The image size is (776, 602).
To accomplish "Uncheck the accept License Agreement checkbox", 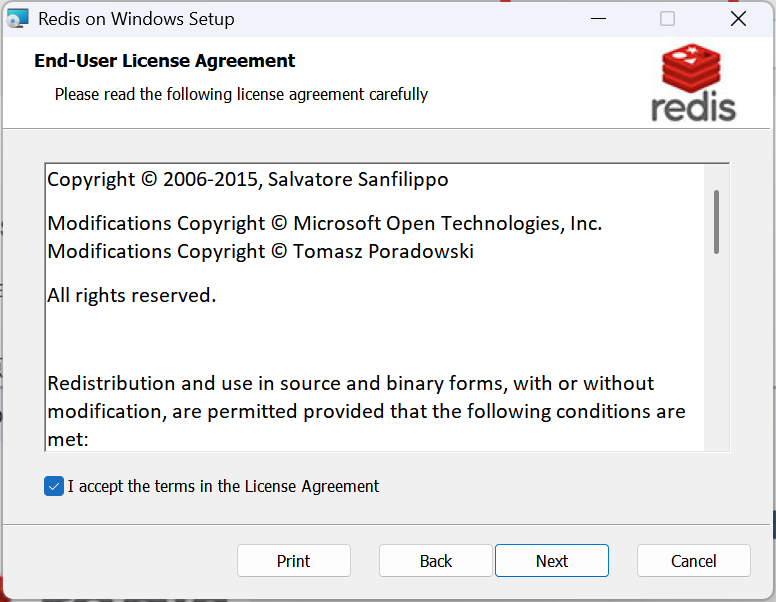I will click(x=53, y=486).
